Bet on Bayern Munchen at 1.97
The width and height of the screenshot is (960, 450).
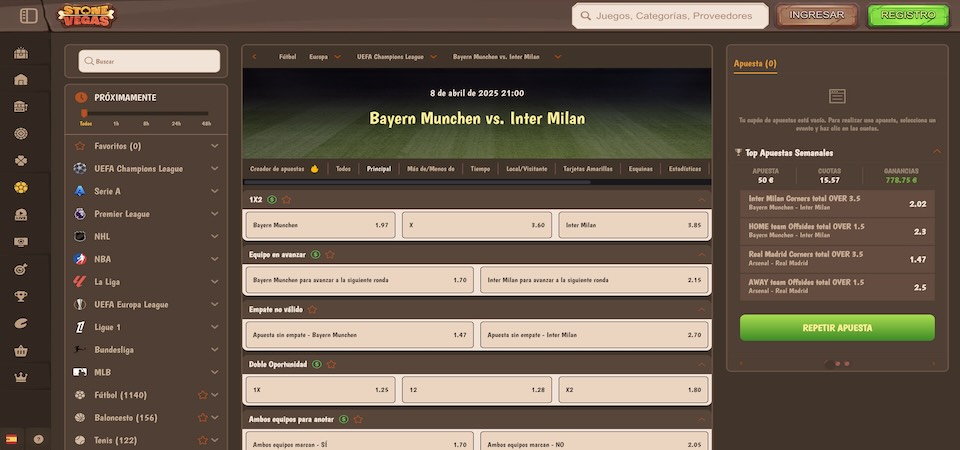point(320,225)
